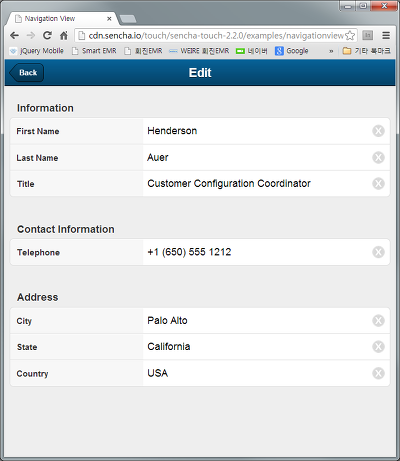Click the extension icon beside the address bar
The height and width of the screenshot is (461, 400).
coord(368,35)
